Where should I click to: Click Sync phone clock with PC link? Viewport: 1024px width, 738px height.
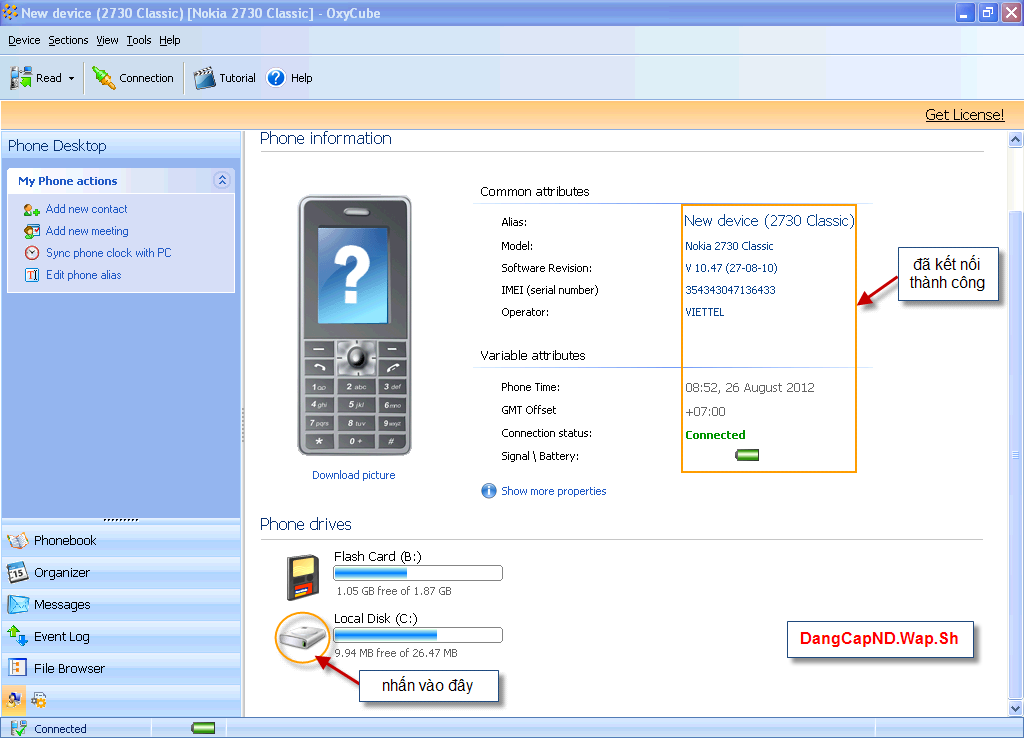[108, 253]
